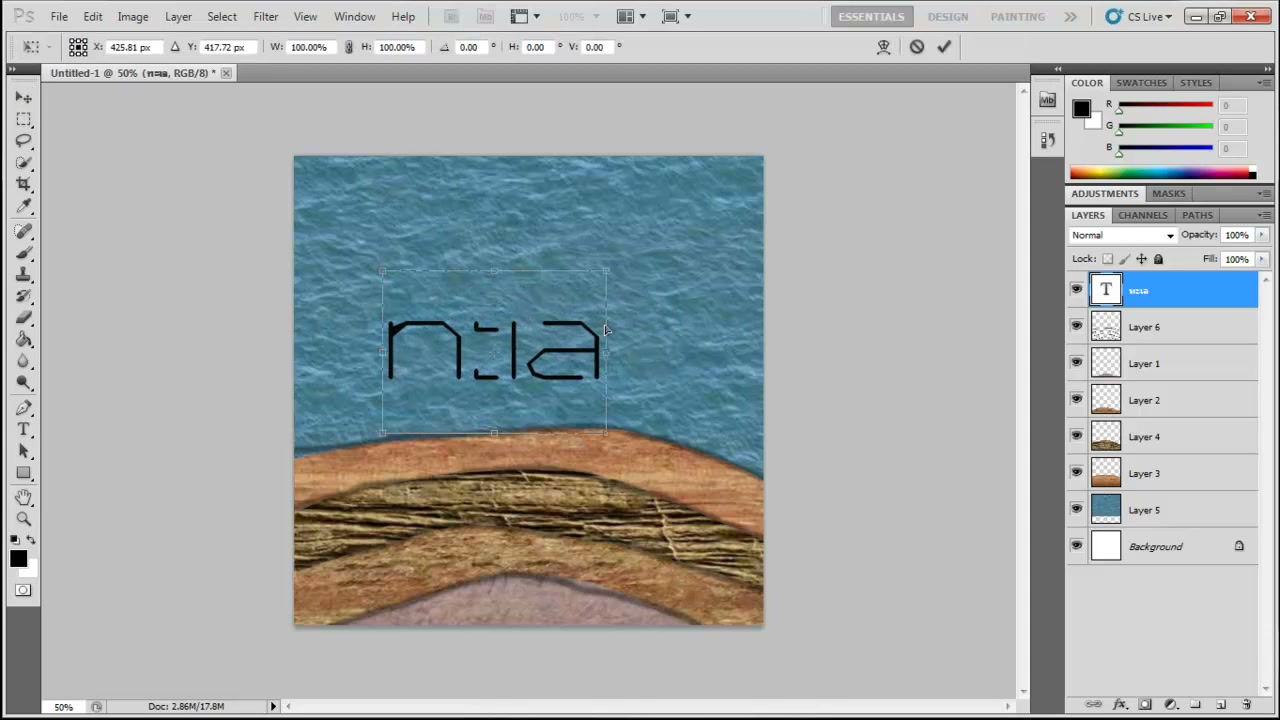Select the Pen tool
Viewport: 1280px width, 720px height.
(24, 409)
